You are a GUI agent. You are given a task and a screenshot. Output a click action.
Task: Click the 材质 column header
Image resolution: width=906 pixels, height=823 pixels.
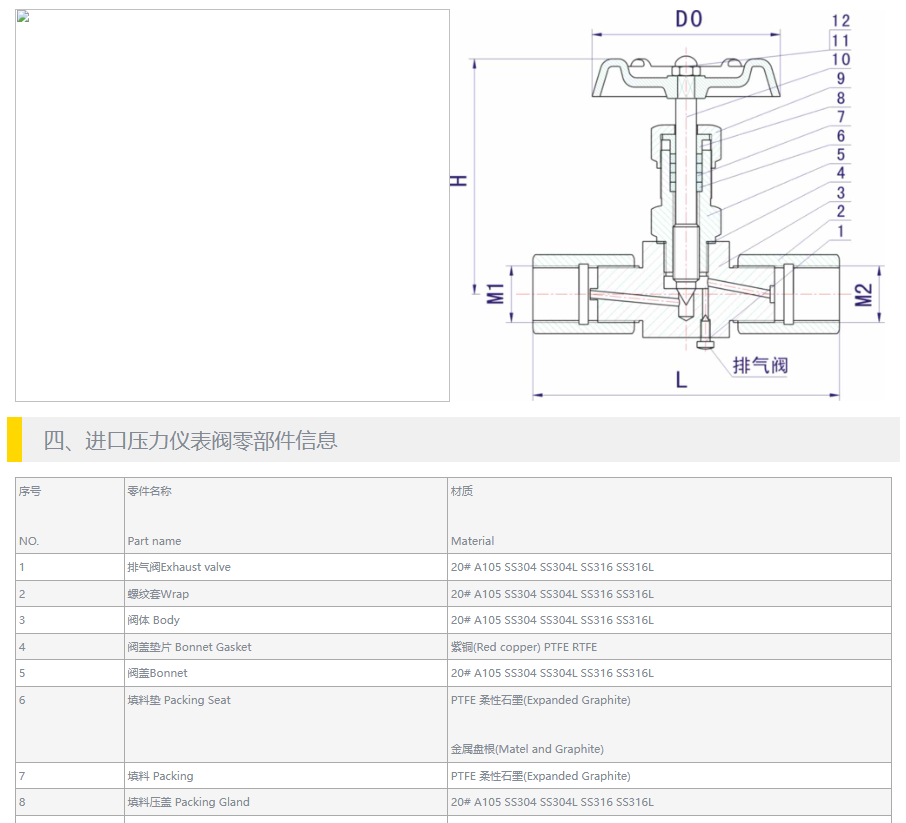(462, 491)
